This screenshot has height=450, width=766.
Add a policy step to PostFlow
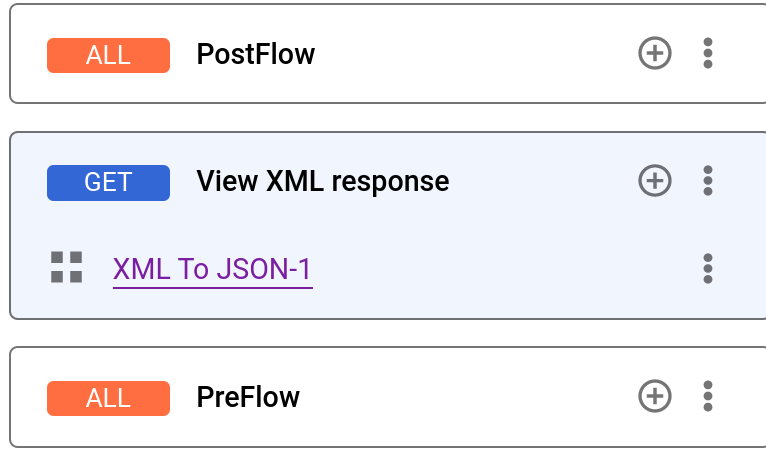coord(654,53)
